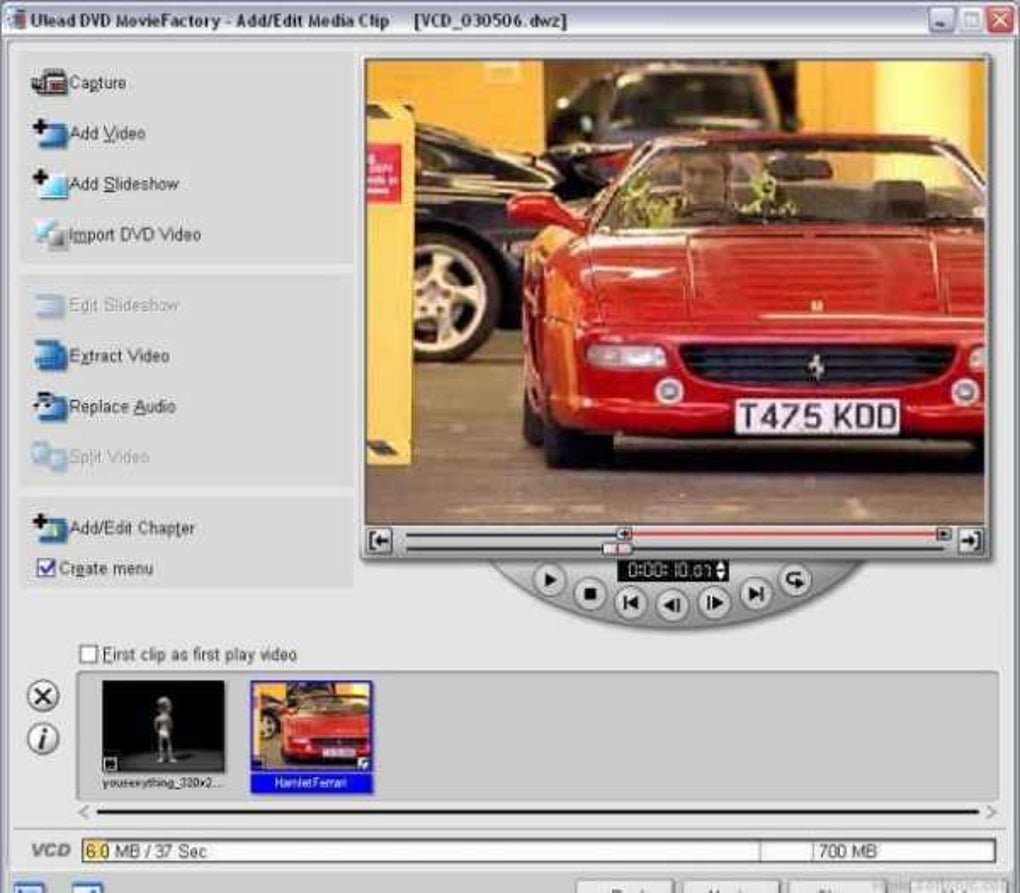Step back one frame
This screenshot has height=893, width=1020.
click(672, 606)
